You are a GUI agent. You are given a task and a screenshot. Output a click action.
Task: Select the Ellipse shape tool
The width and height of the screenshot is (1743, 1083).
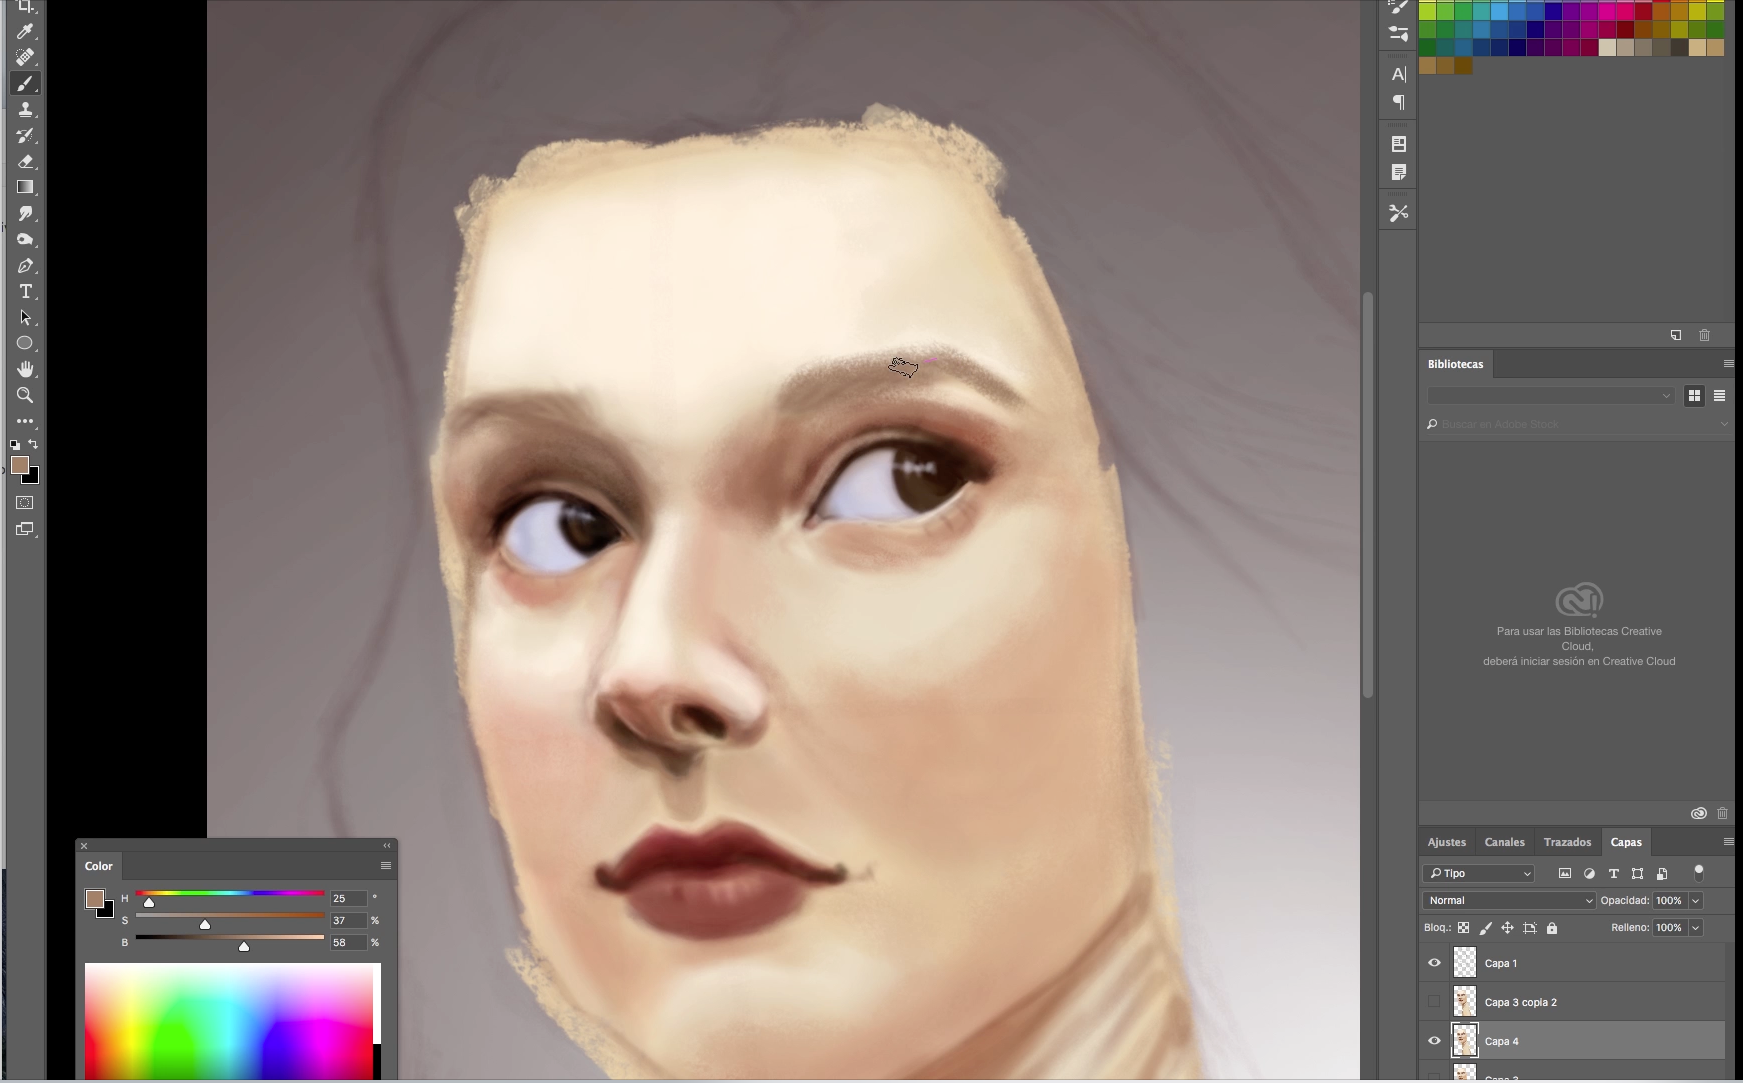pyautogui.click(x=25, y=343)
